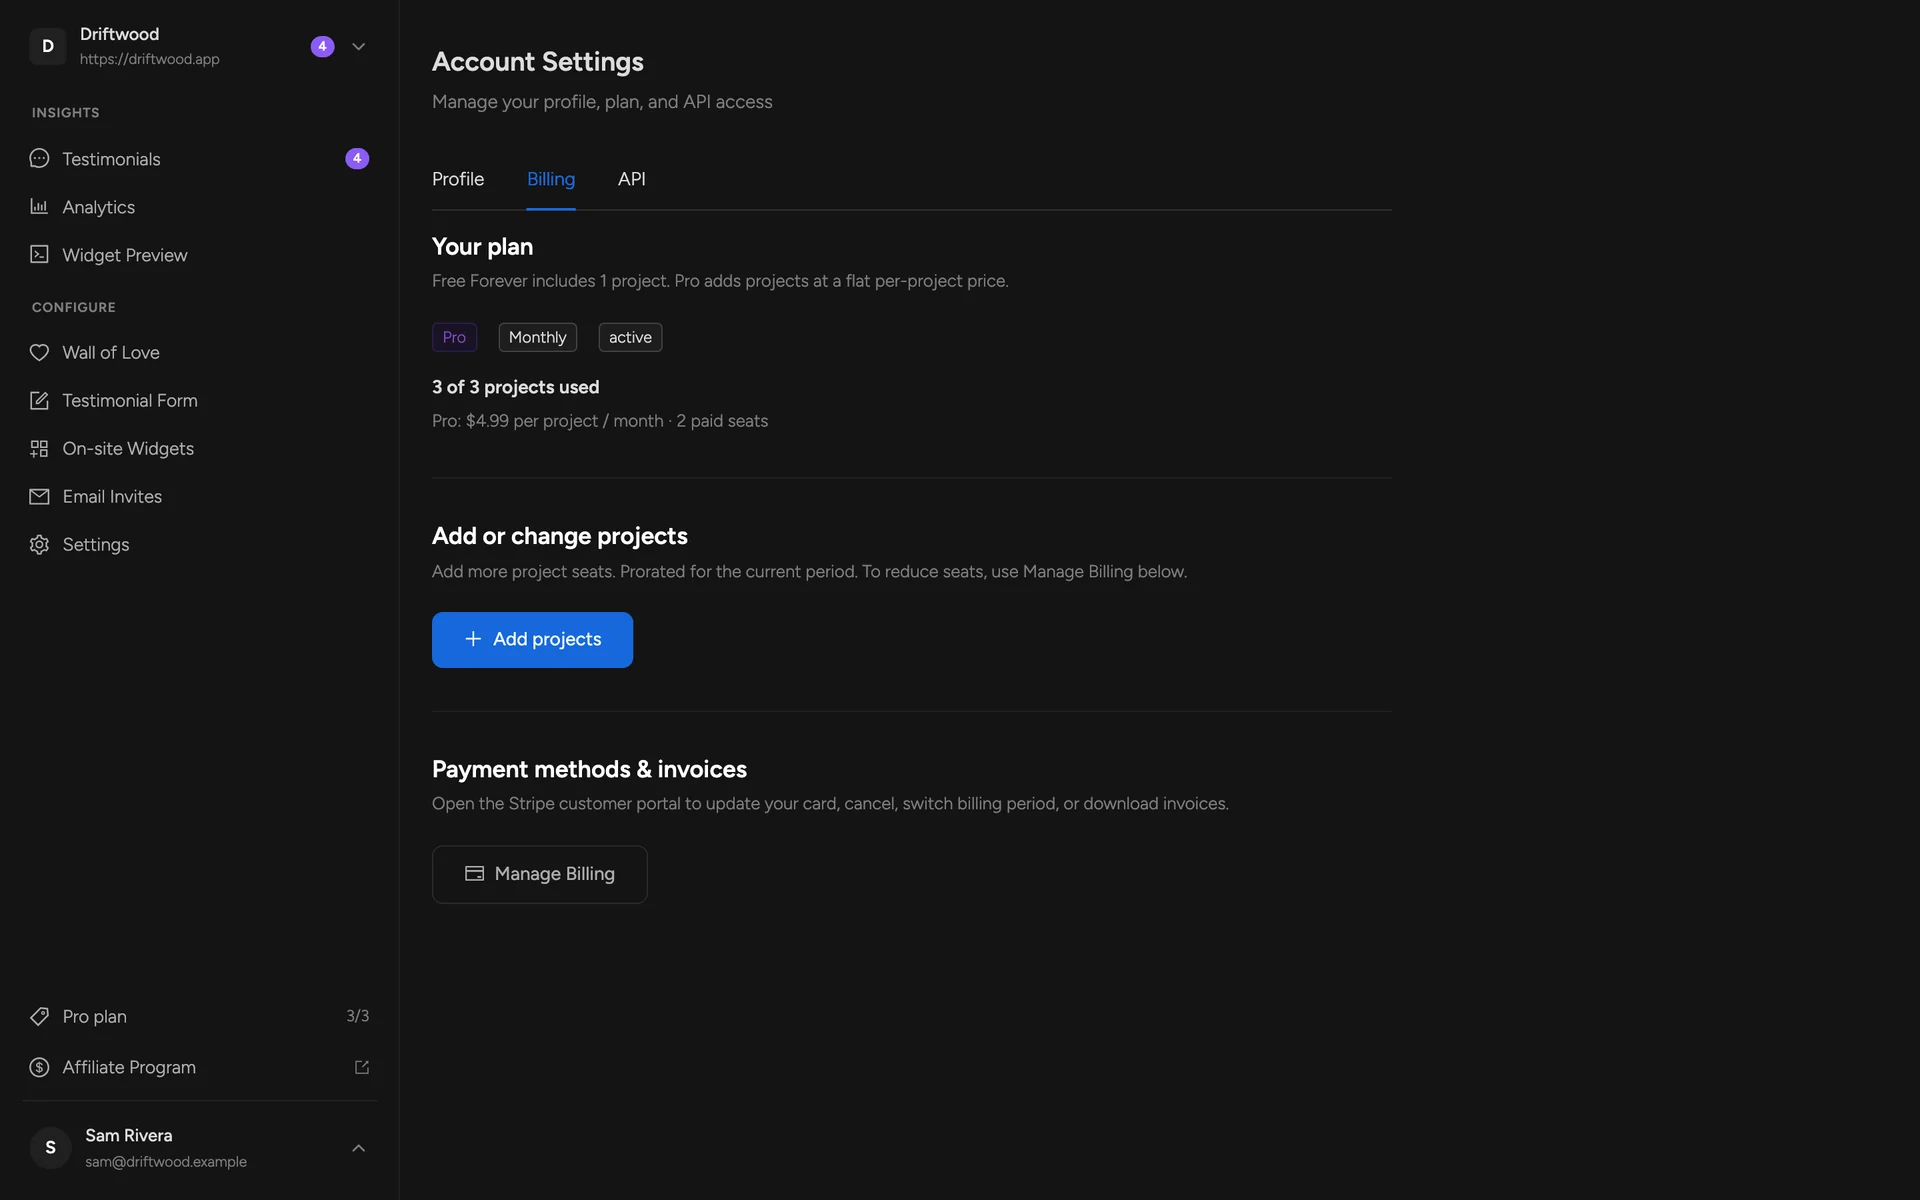
Task: Open the API tab
Action: 632,179
